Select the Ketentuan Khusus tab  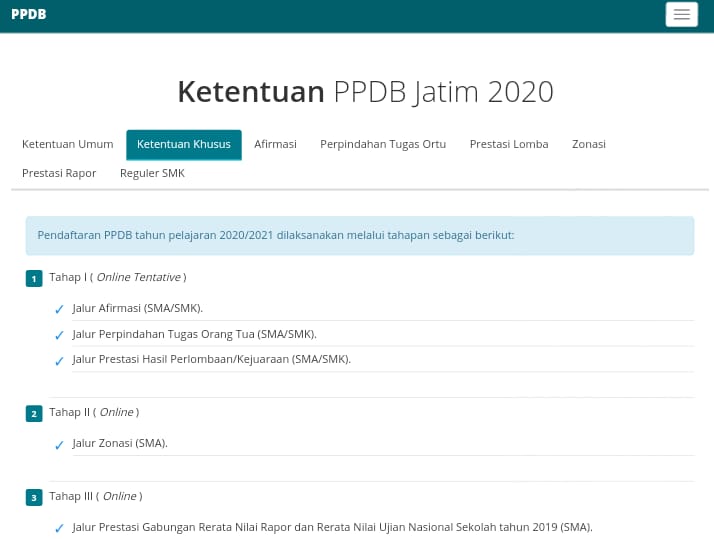[184, 144]
